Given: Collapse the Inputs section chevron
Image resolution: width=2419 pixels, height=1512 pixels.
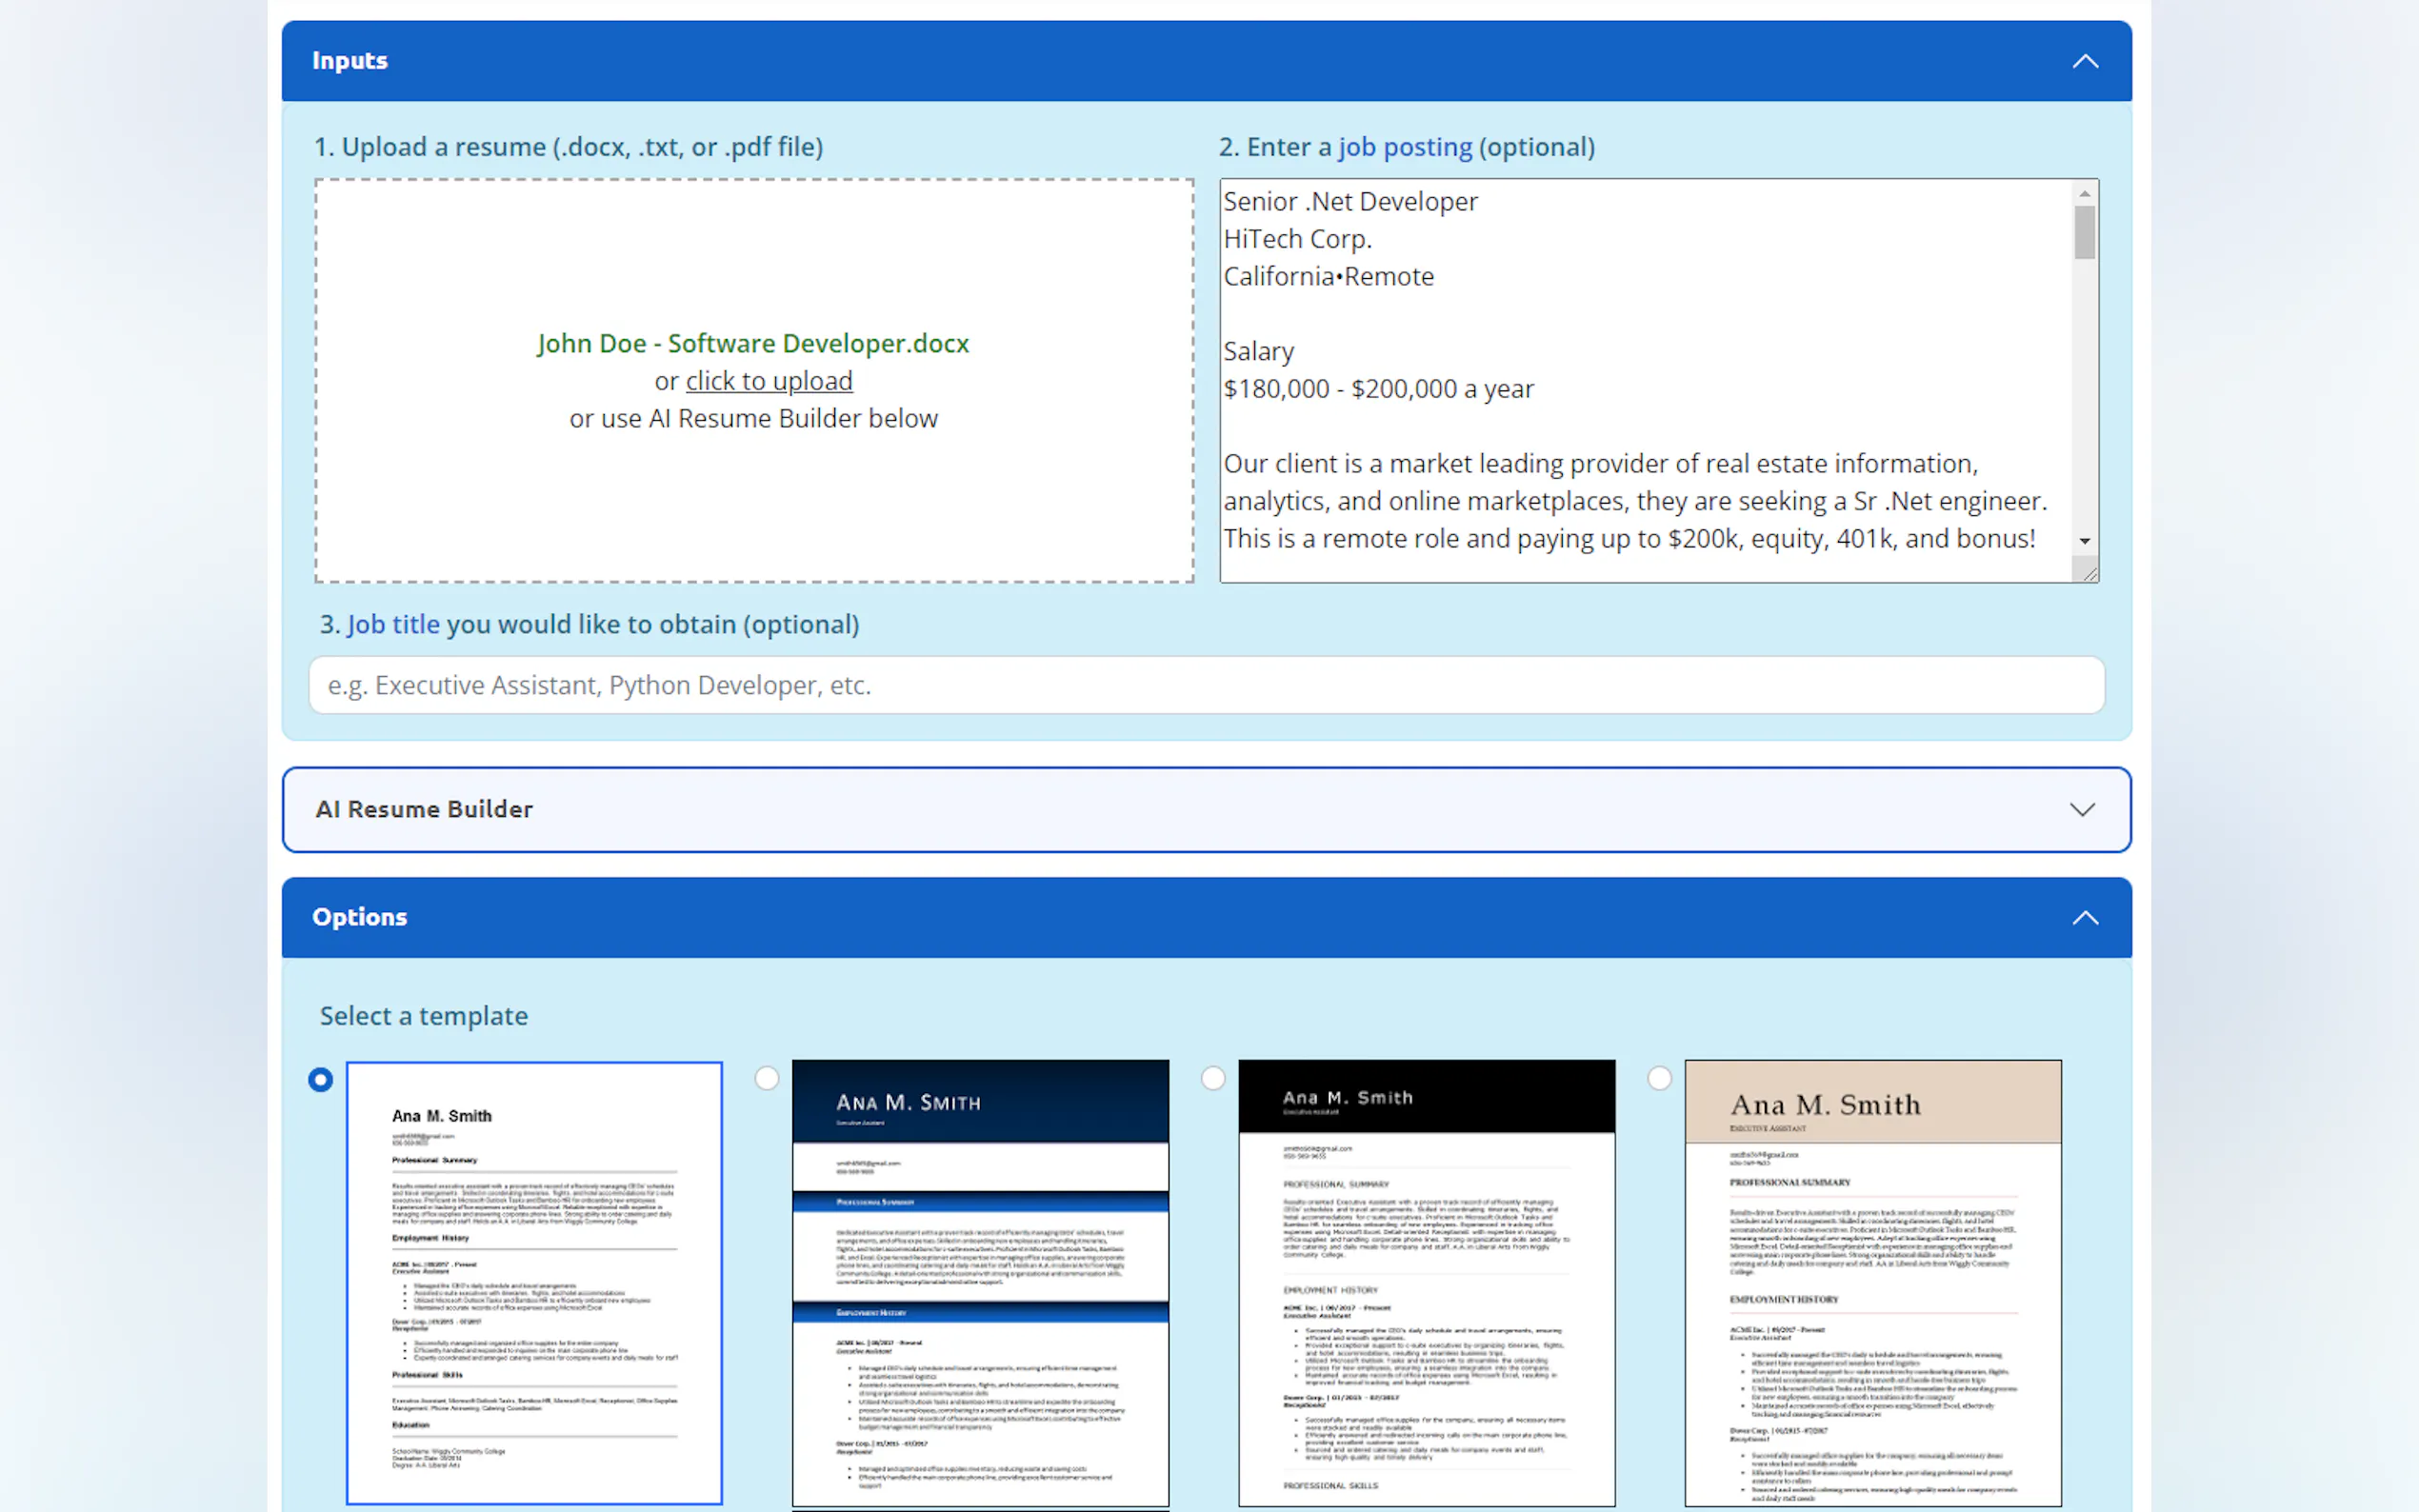Looking at the screenshot, I should [x=2084, y=61].
